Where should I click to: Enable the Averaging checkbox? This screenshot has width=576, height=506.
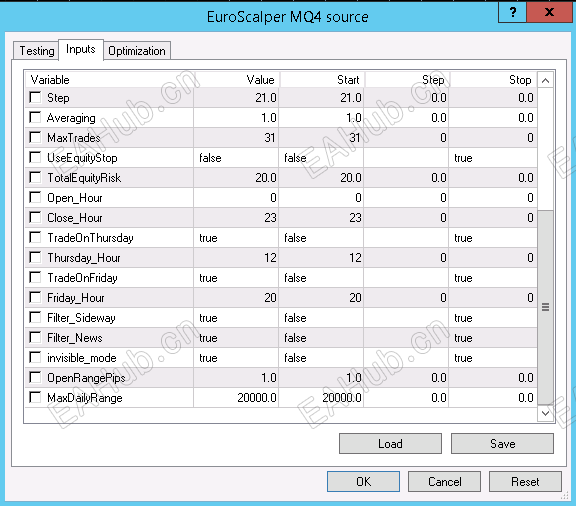pos(35,118)
